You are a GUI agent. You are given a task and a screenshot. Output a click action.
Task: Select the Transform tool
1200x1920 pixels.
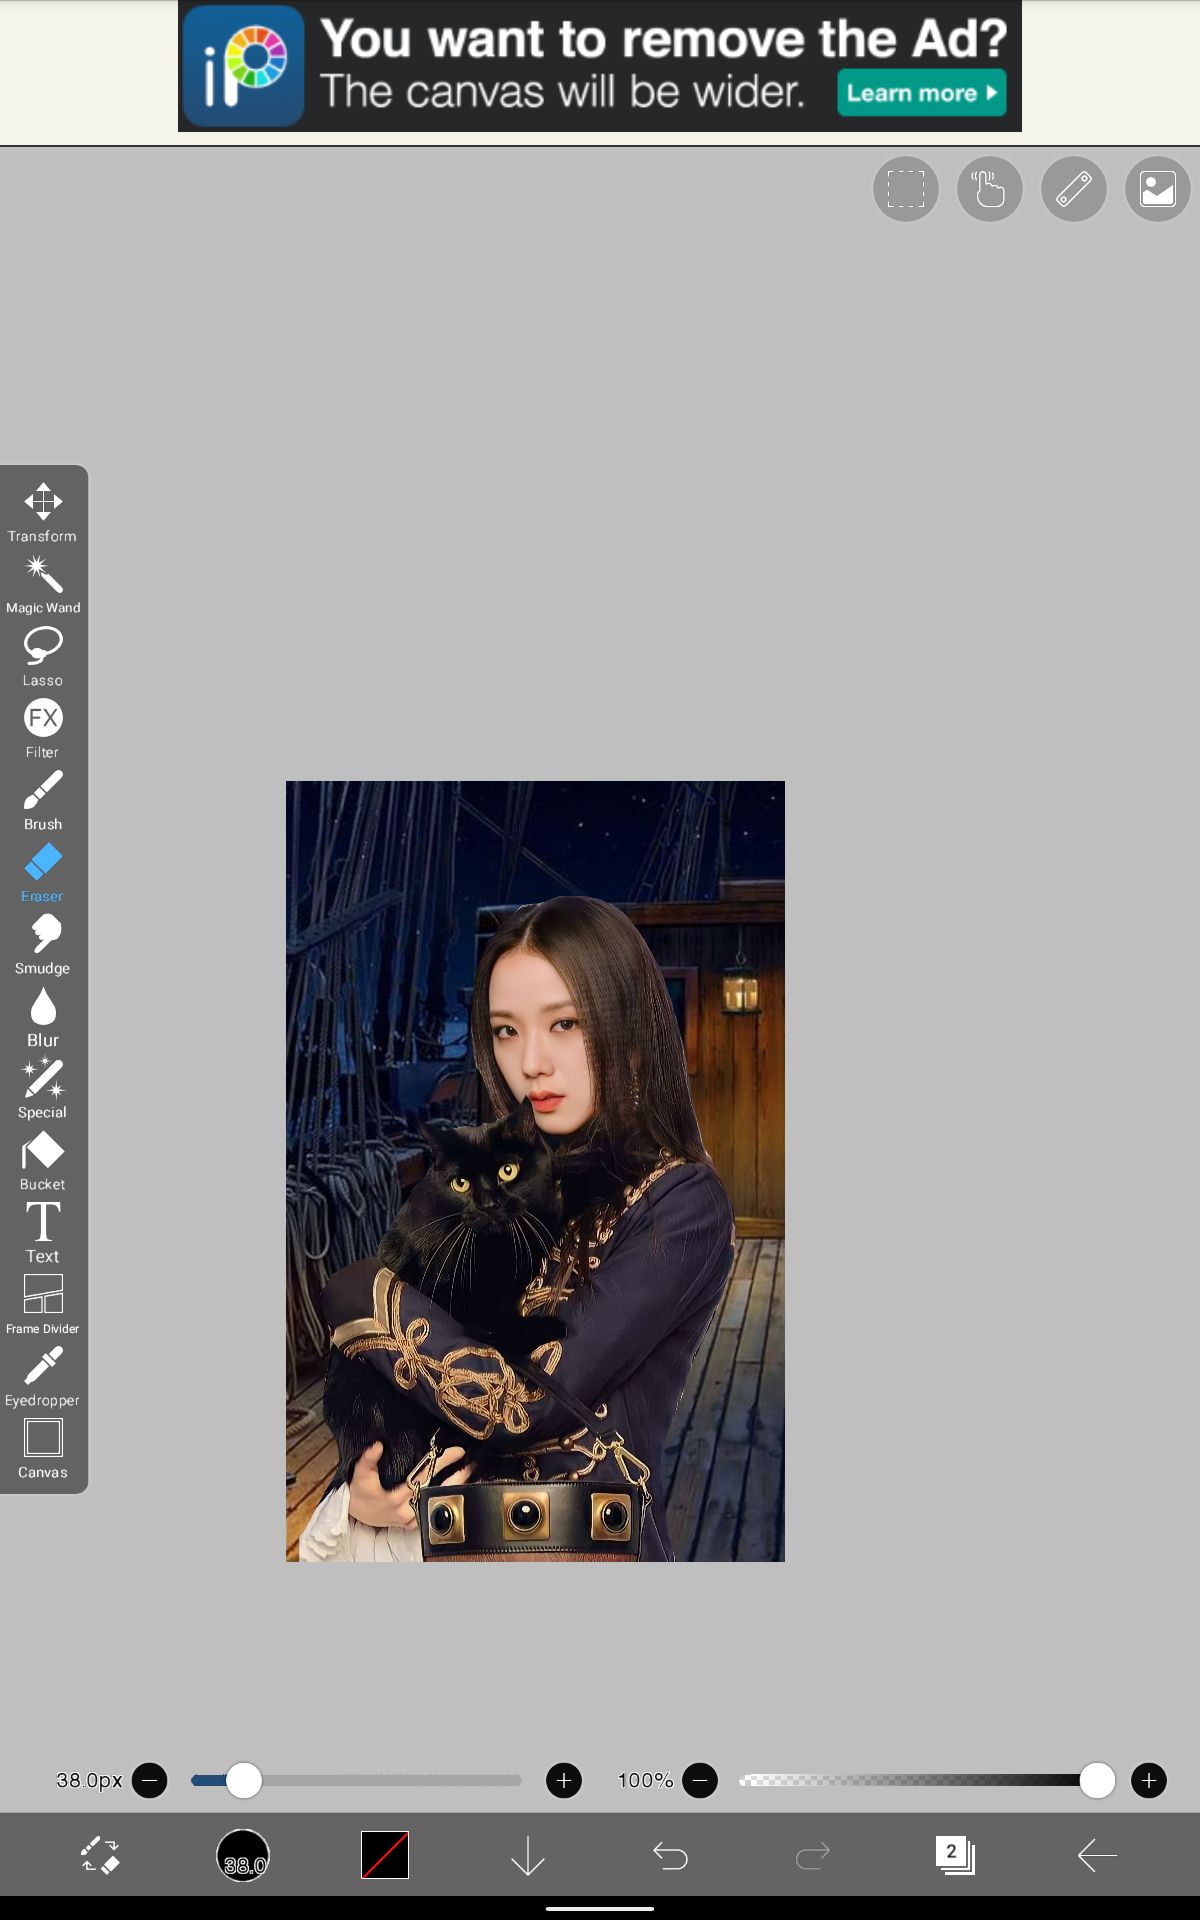43,513
